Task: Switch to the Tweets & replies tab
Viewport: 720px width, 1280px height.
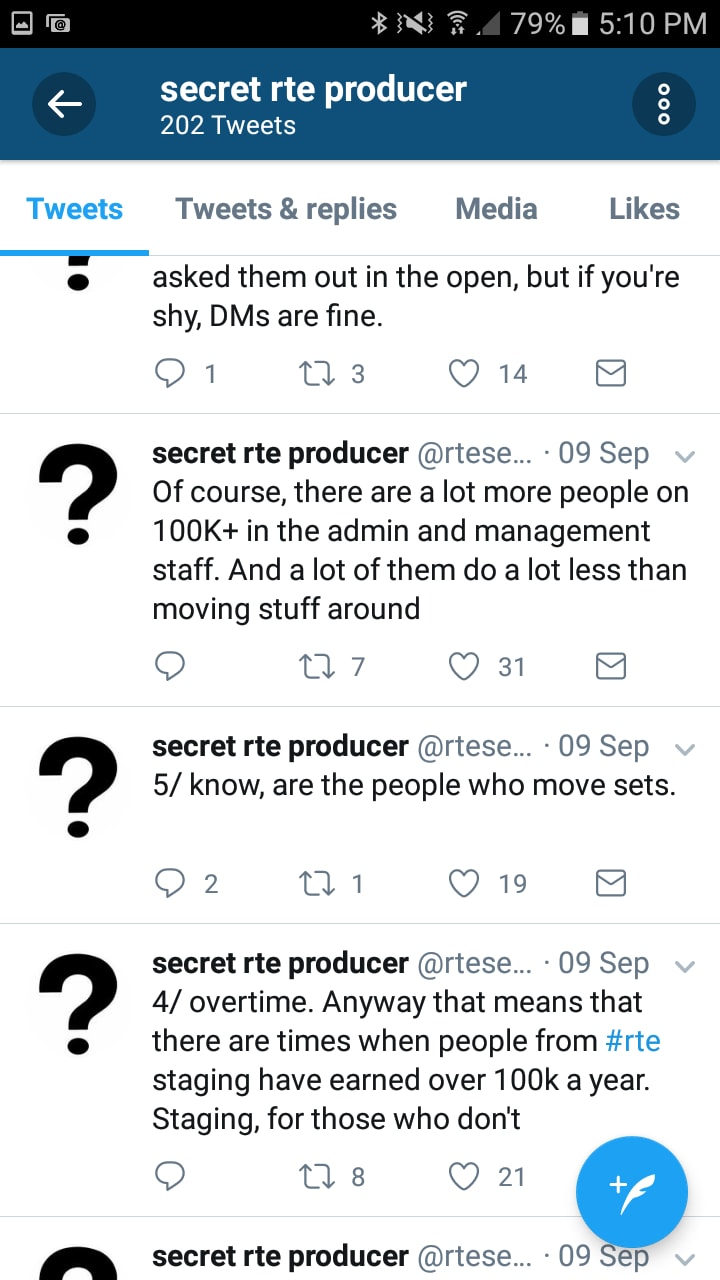Action: tap(286, 209)
